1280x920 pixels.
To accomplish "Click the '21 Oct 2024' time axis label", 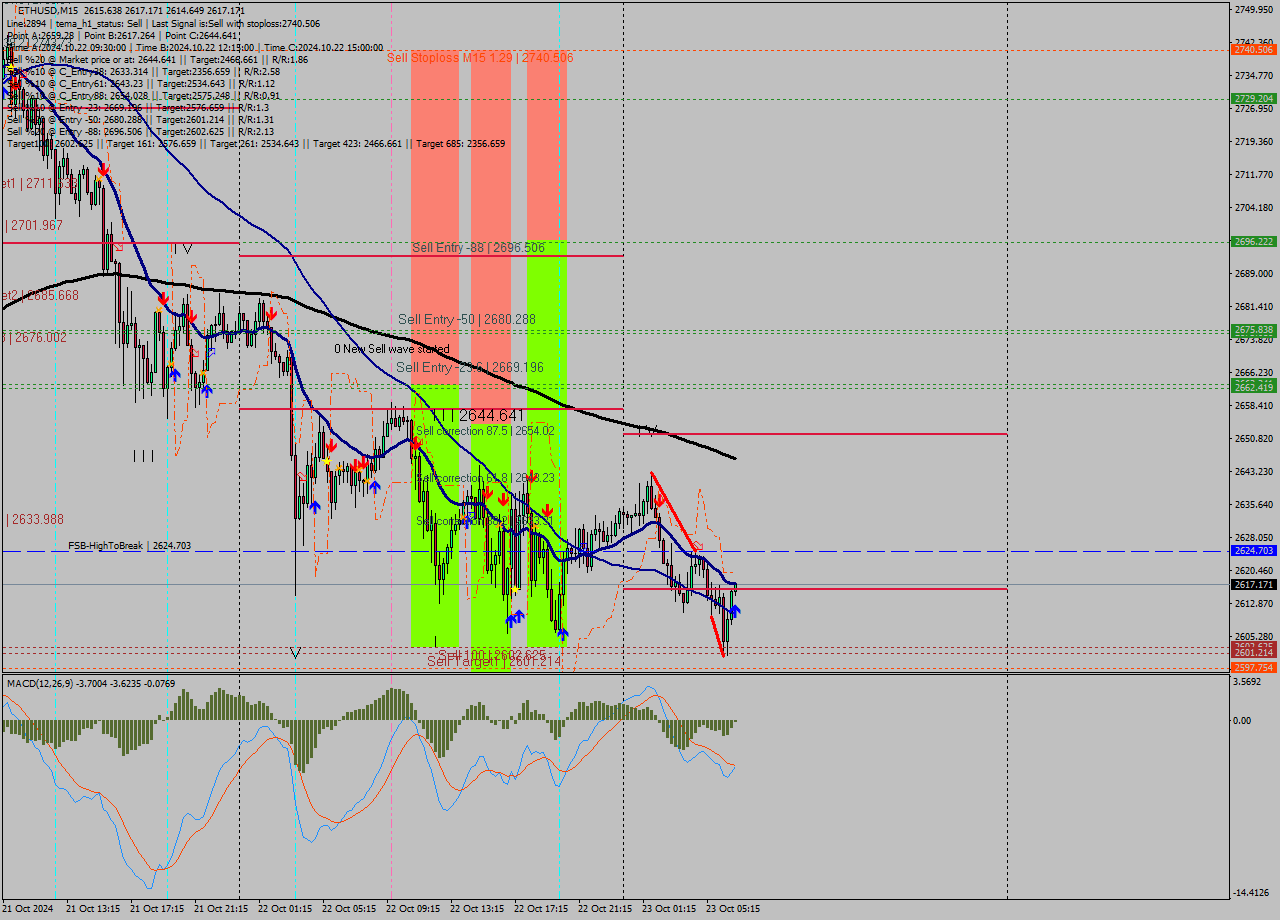I will (x=29, y=909).
